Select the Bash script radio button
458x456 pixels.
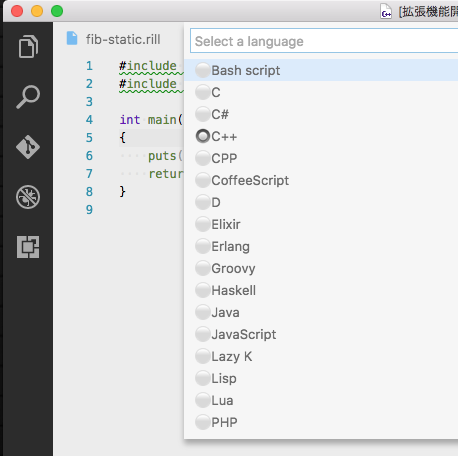(x=202, y=70)
